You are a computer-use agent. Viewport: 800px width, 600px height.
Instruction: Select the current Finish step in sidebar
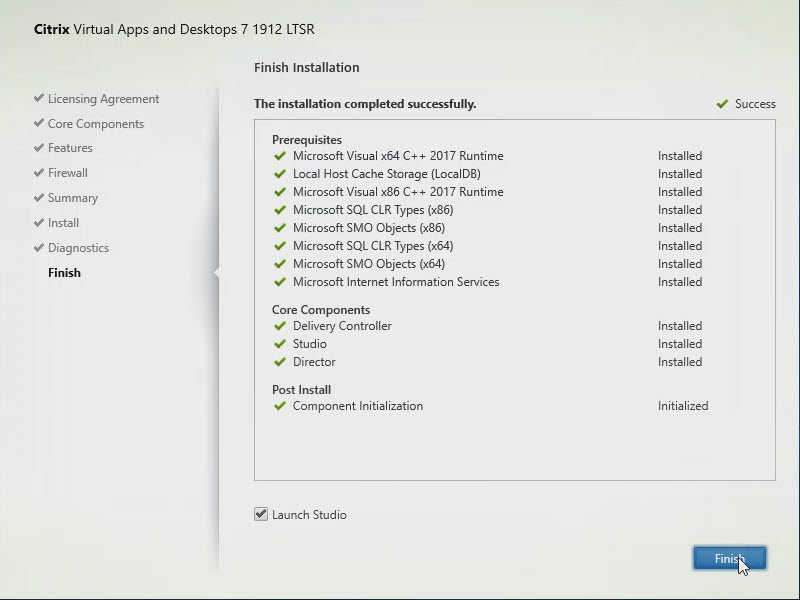click(64, 273)
